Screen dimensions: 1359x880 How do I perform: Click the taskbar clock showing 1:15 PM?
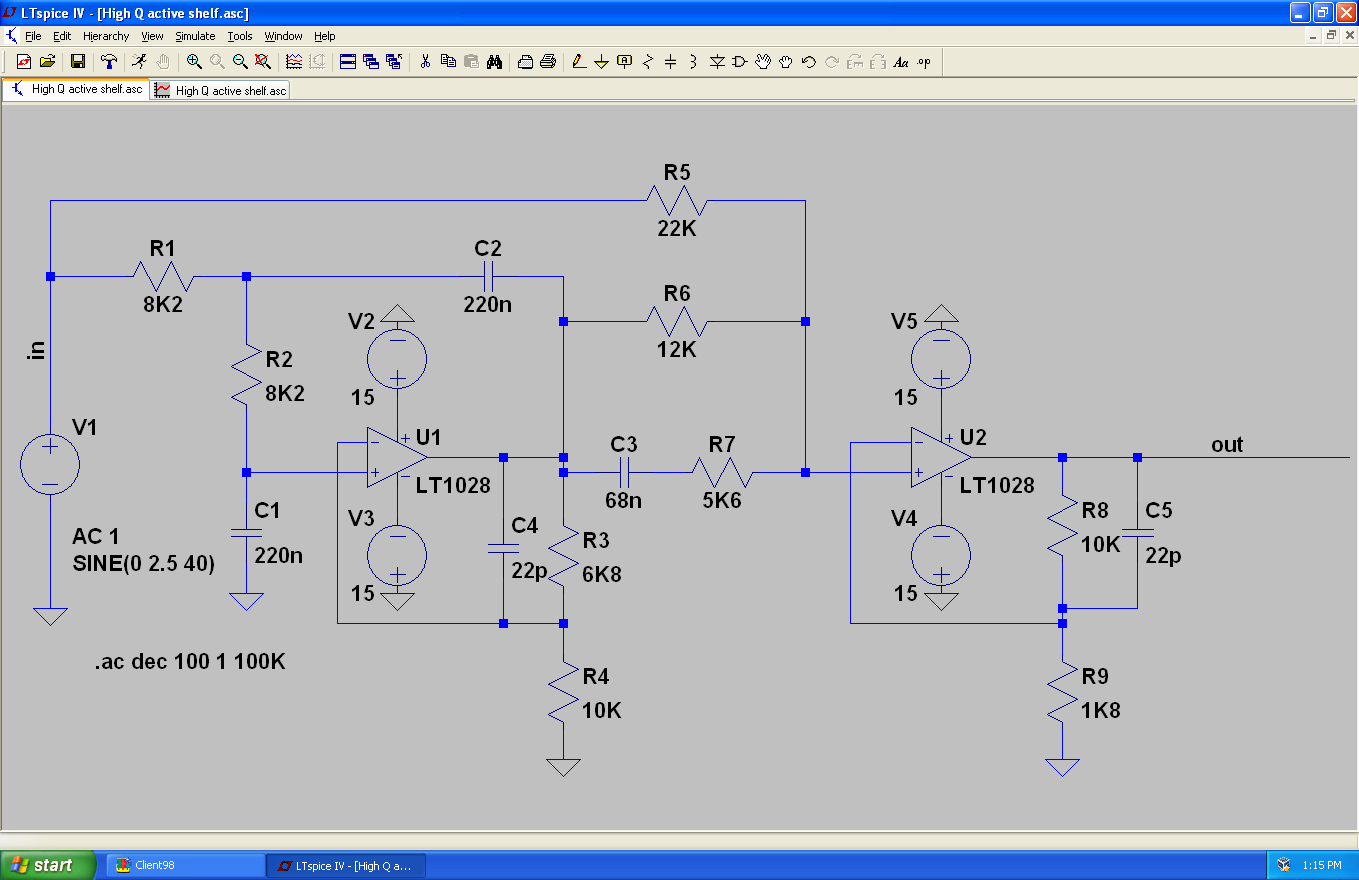click(x=1323, y=865)
